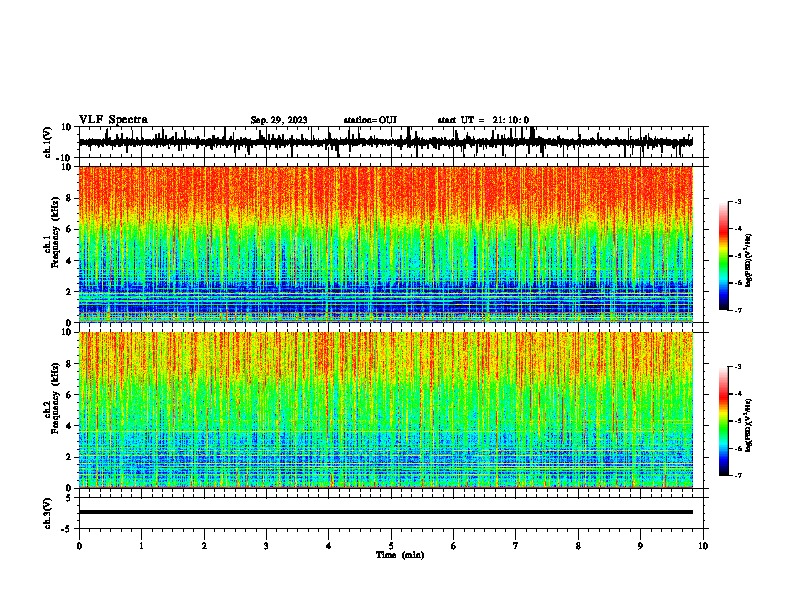Click the log(PSD) label beside ch.1 colorbar
Image resolution: width=792 pixels, height=612 pixels.
(x=749, y=261)
